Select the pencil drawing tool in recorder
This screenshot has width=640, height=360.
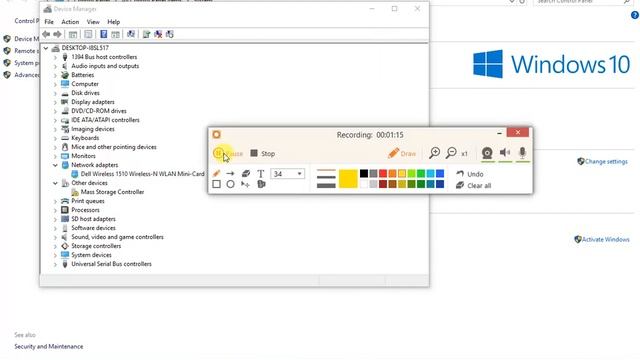click(216, 173)
